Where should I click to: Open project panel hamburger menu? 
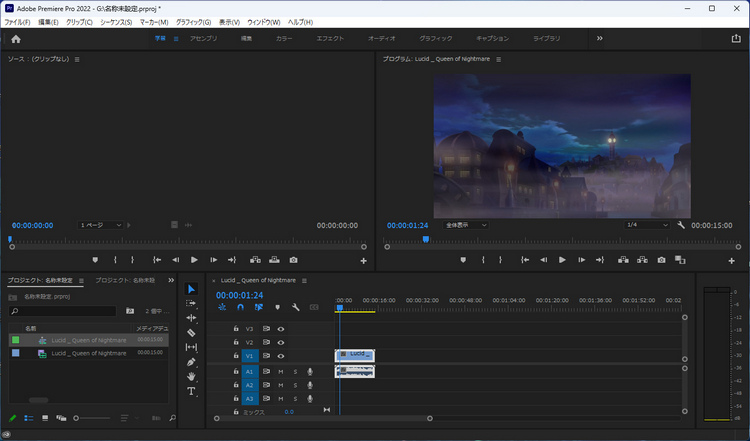click(x=81, y=281)
